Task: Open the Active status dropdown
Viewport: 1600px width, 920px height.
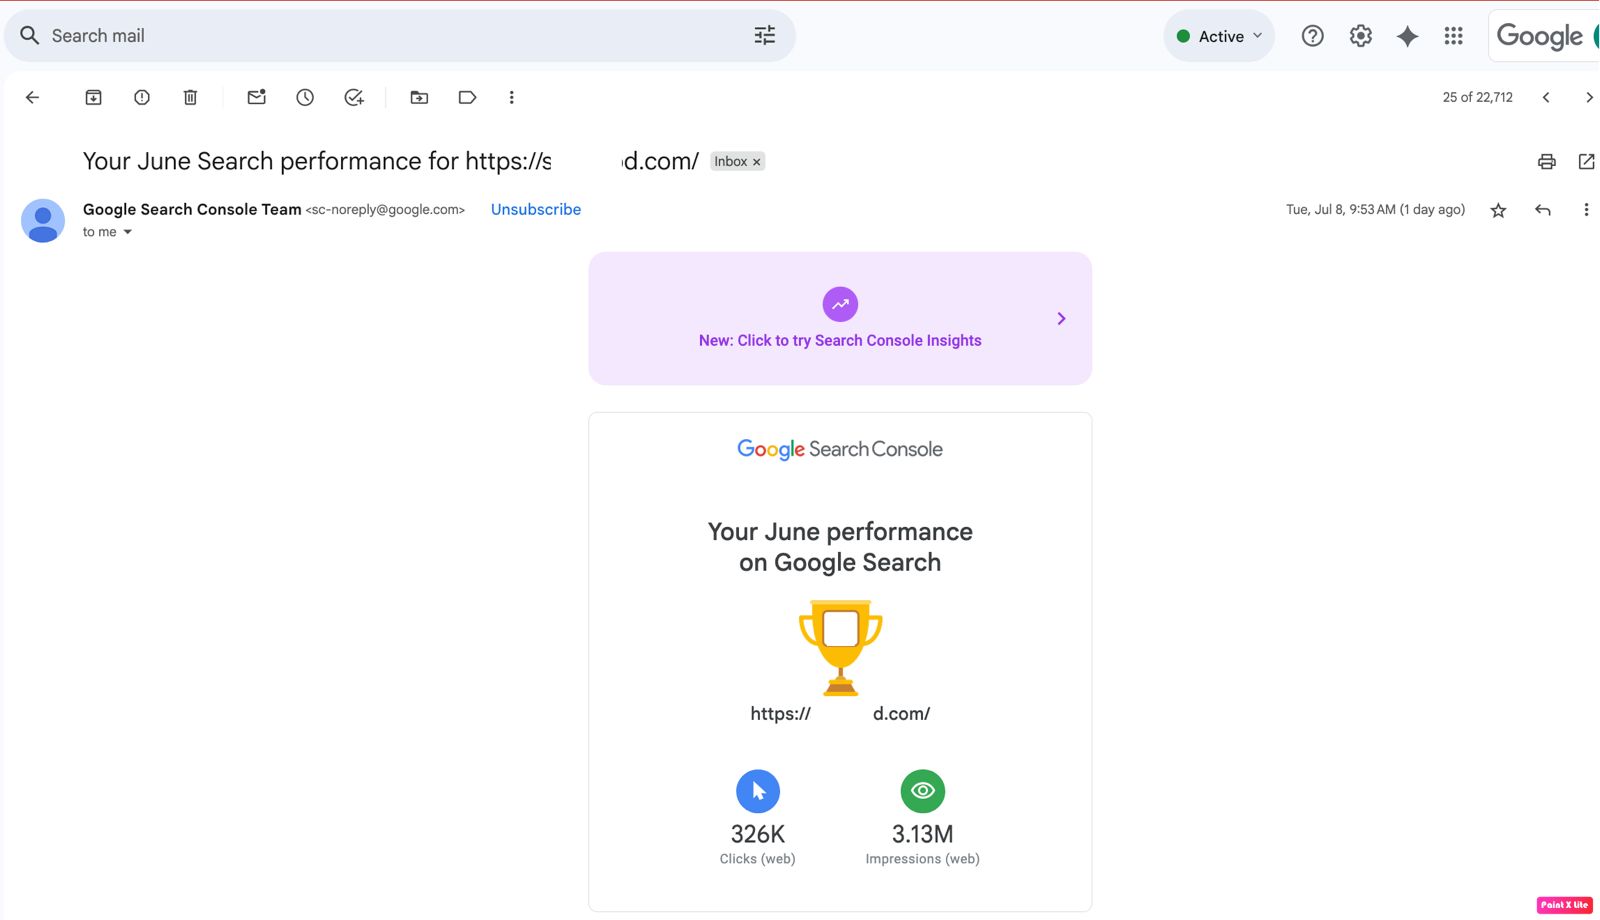Action: pyautogui.click(x=1219, y=36)
